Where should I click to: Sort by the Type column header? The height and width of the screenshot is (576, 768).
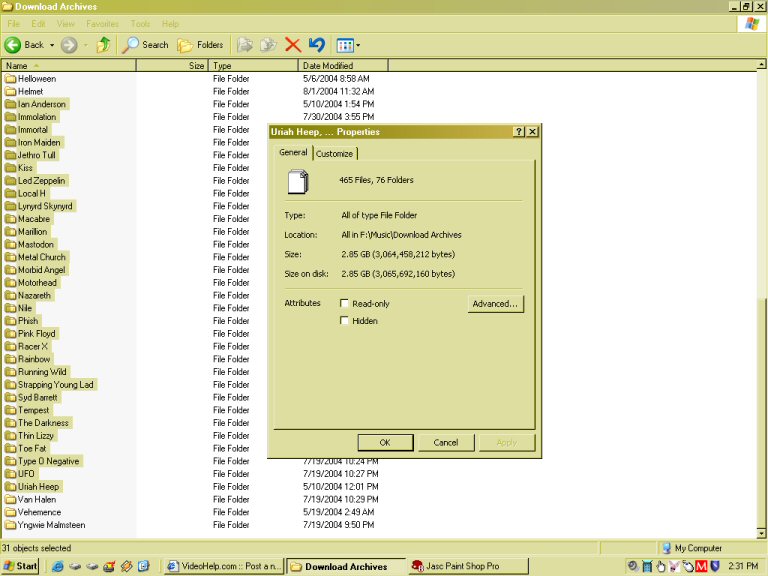click(x=253, y=65)
